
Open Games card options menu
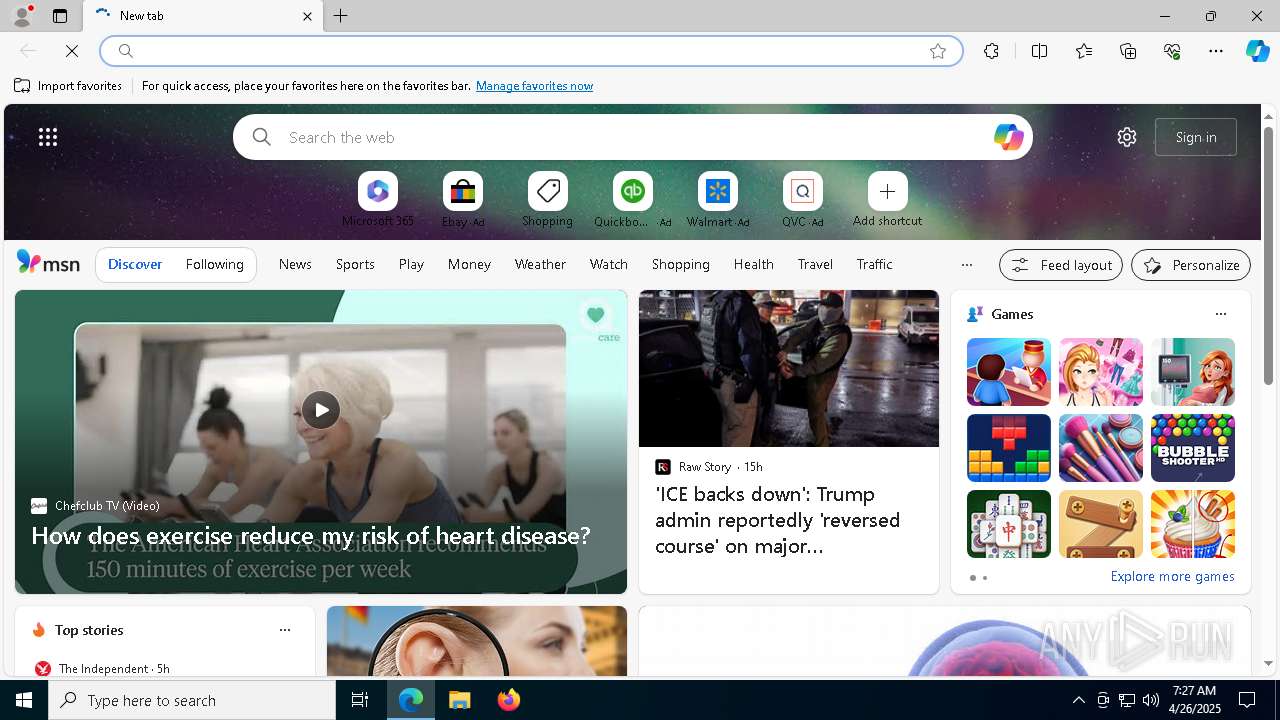(1220, 314)
